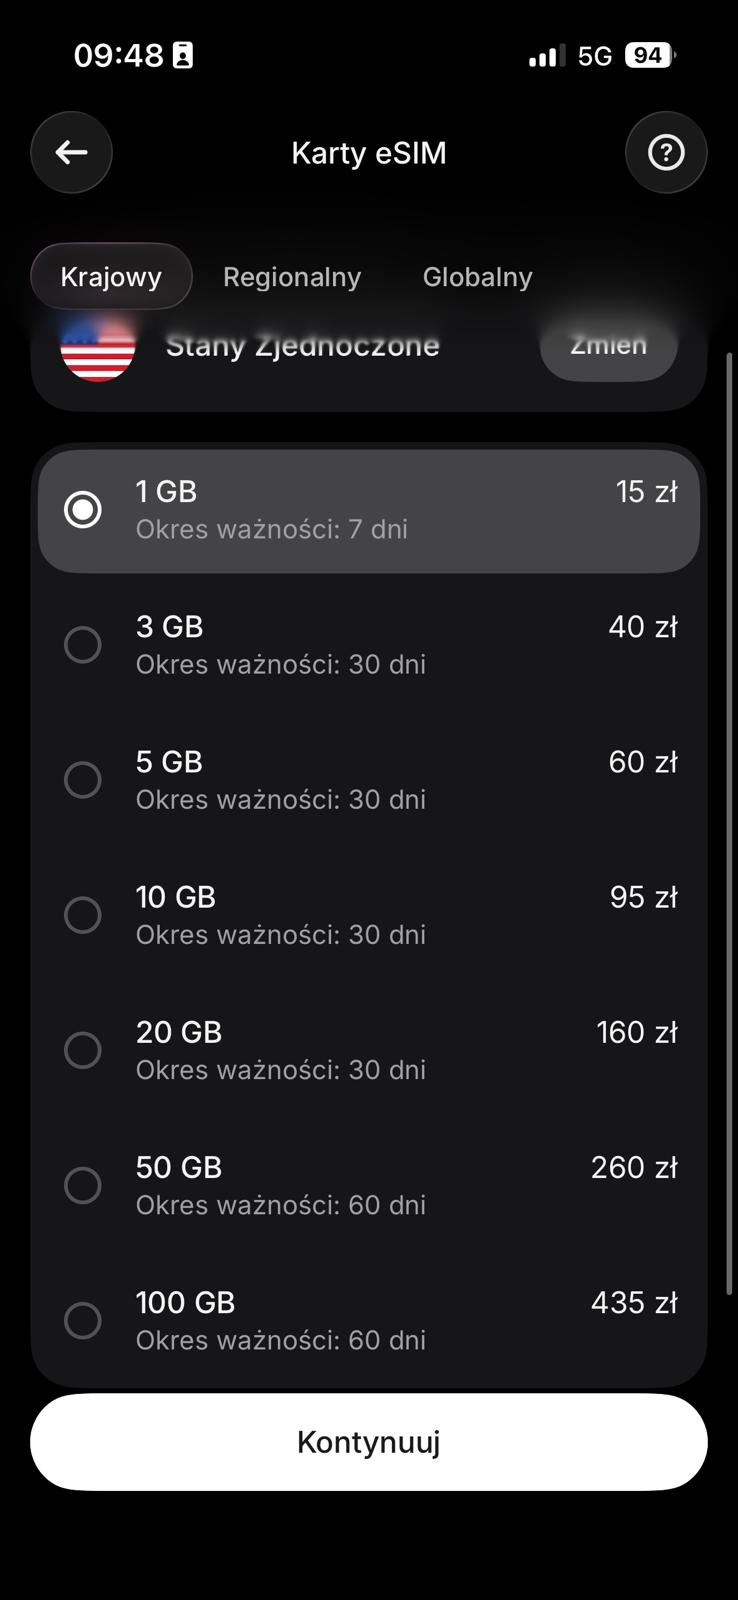The image size is (738, 1600).
Task: Choose the 5 GB plan radio button
Action: [83, 780]
